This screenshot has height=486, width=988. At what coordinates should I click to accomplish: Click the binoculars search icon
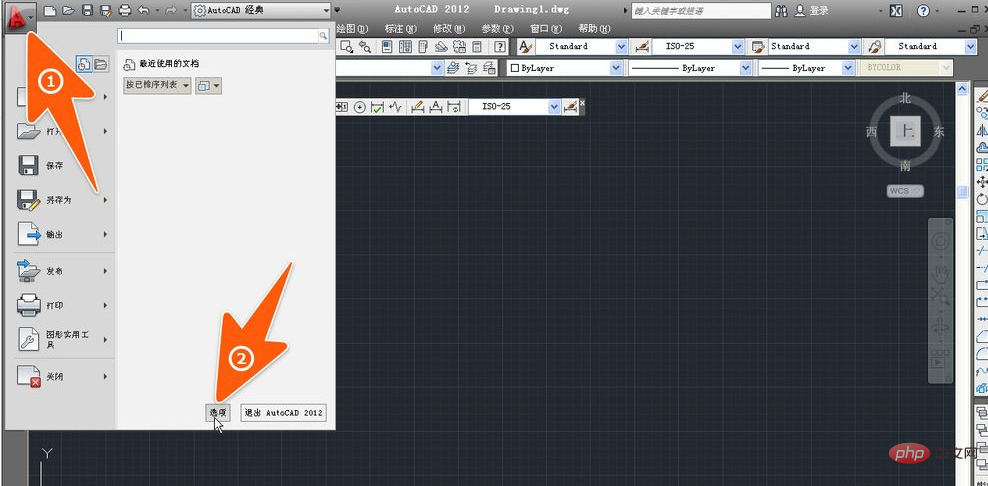click(782, 11)
